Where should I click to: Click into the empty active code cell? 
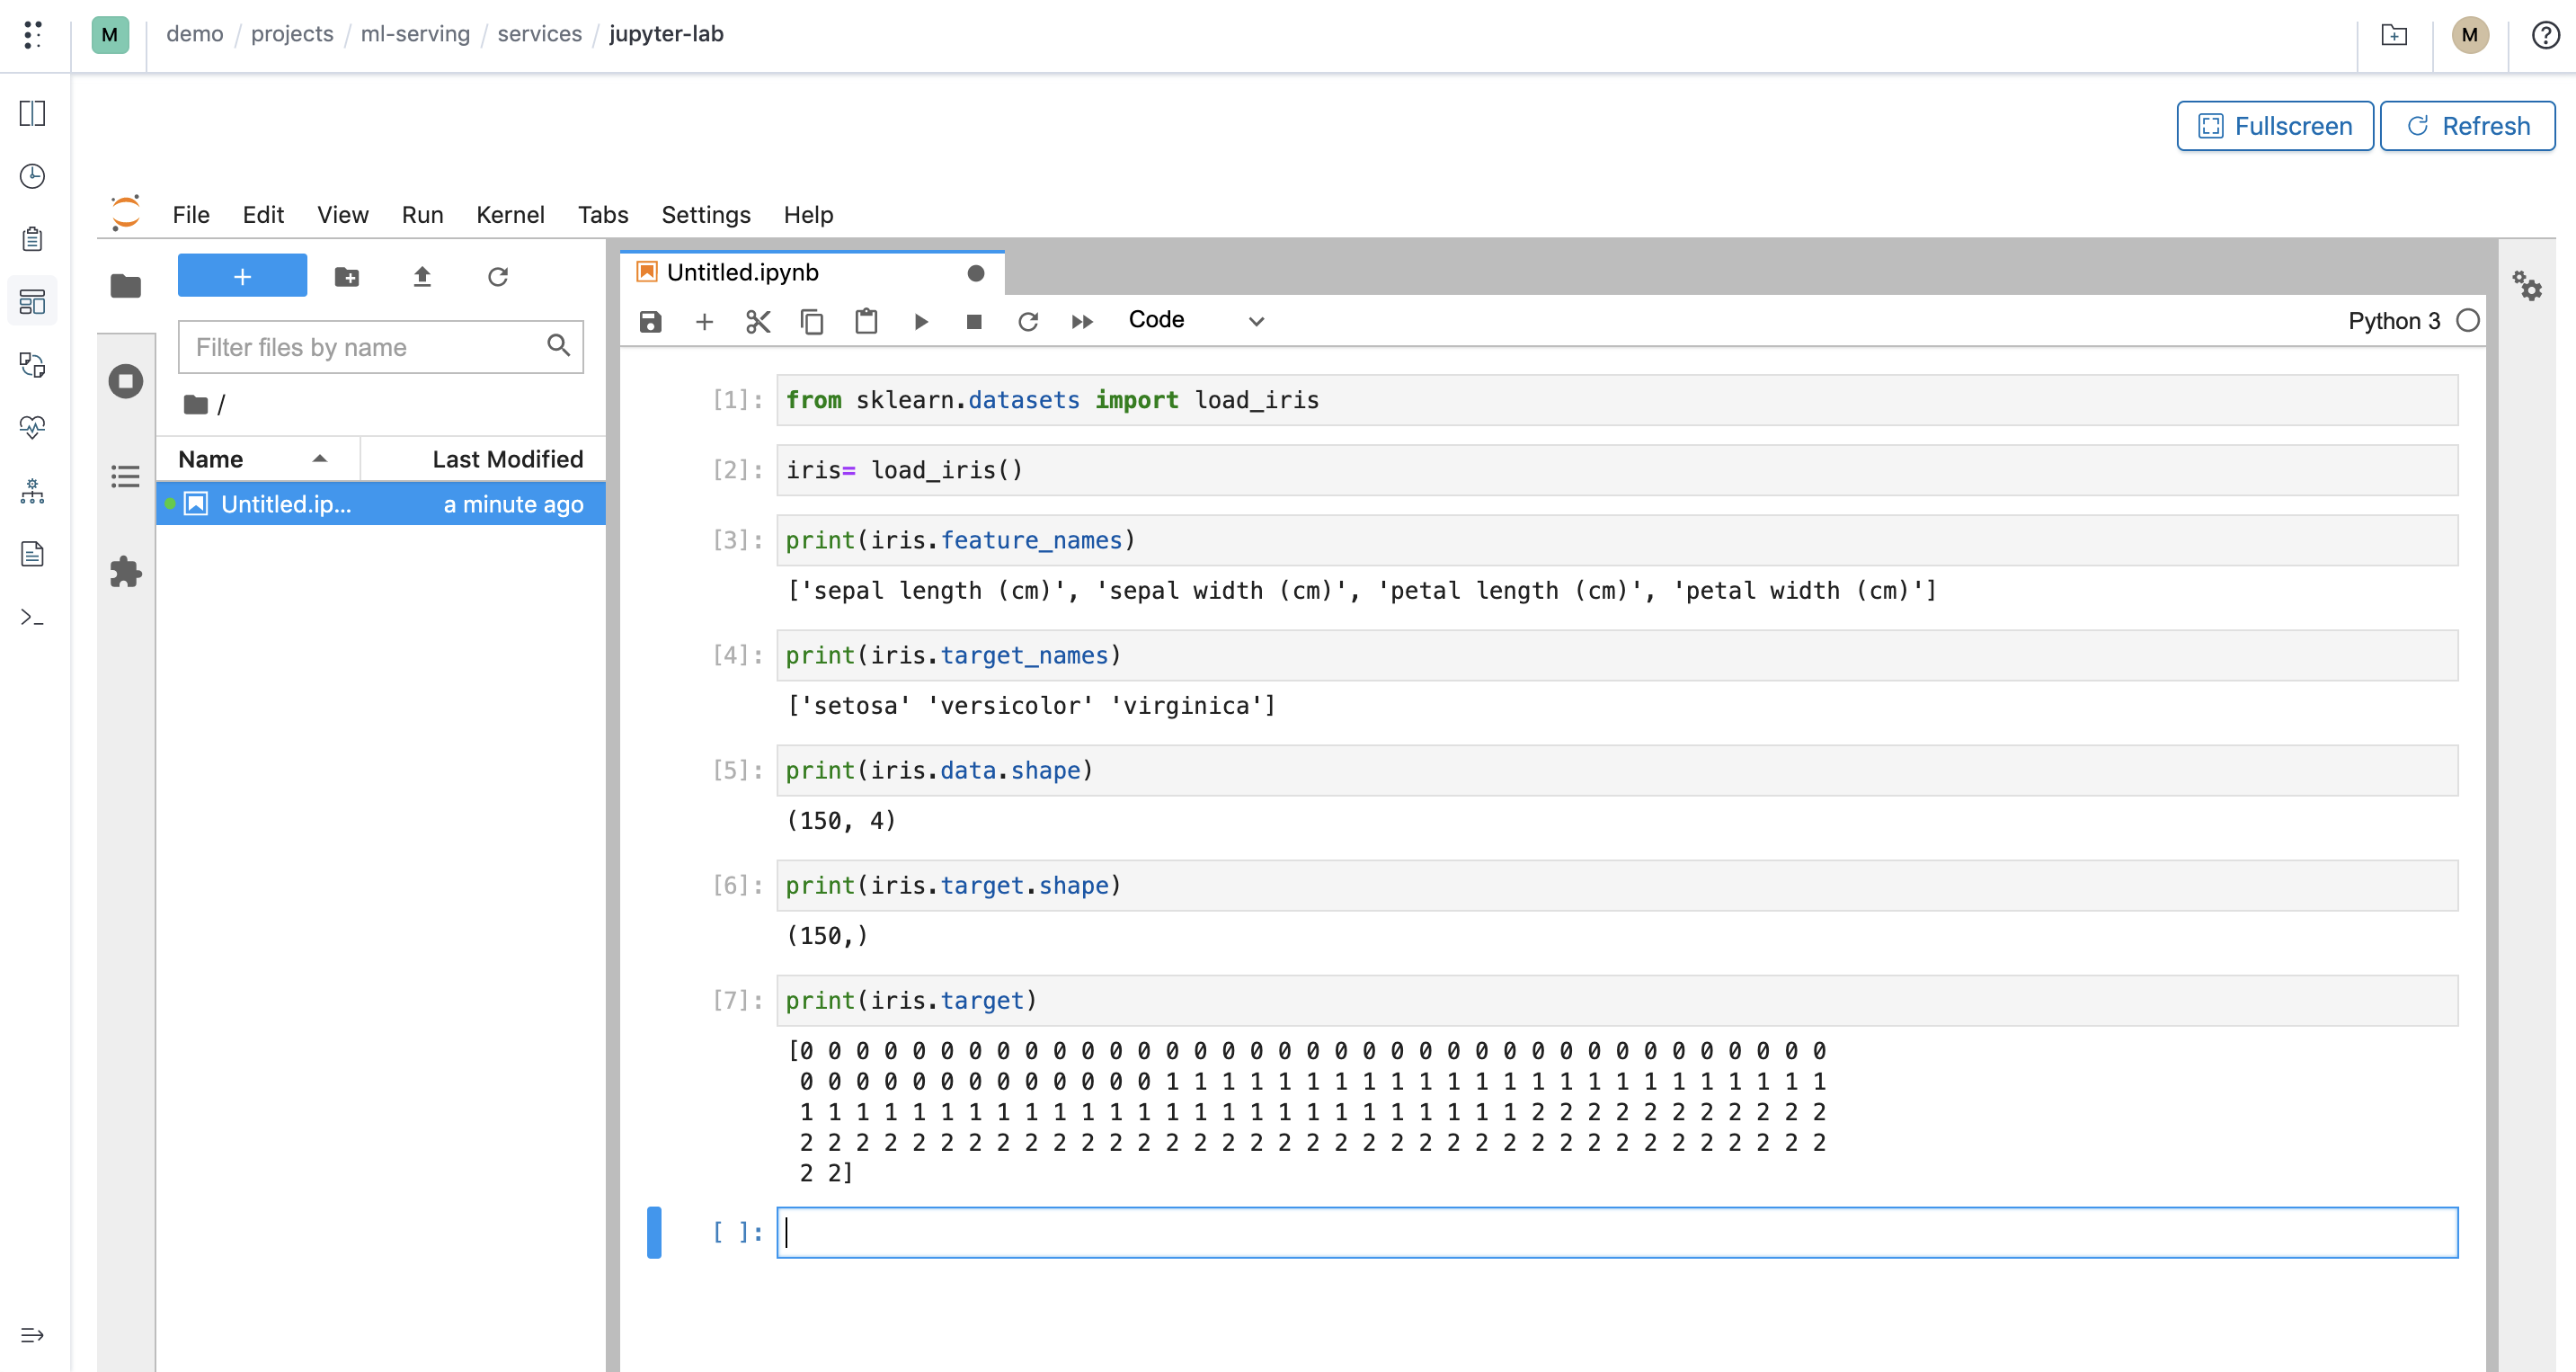pyautogui.click(x=1617, y=1233)
